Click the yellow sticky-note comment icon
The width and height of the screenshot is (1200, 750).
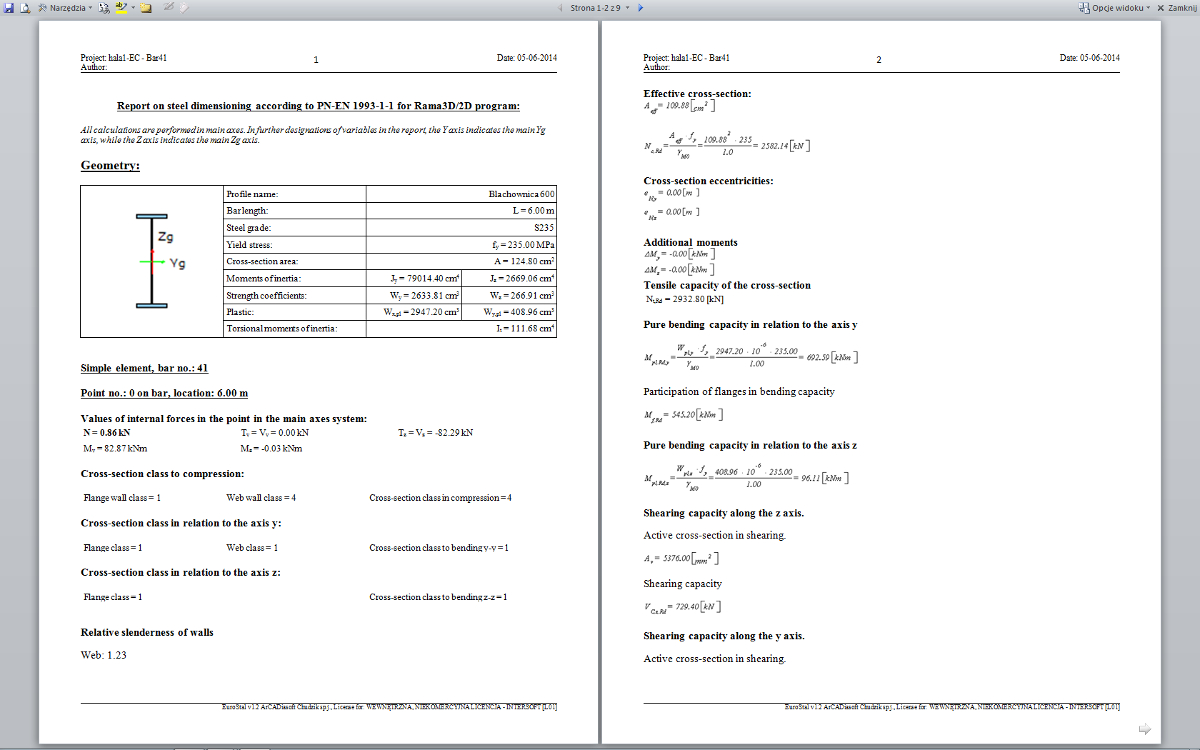146,8
